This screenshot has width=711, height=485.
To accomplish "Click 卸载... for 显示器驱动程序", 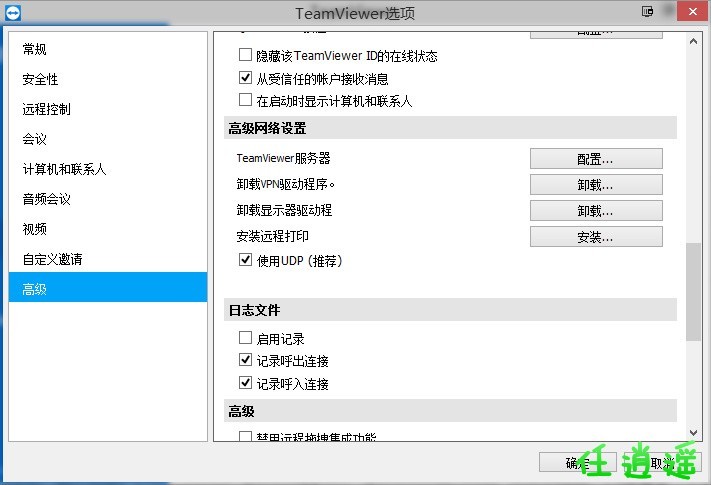I will click(596, 211).
